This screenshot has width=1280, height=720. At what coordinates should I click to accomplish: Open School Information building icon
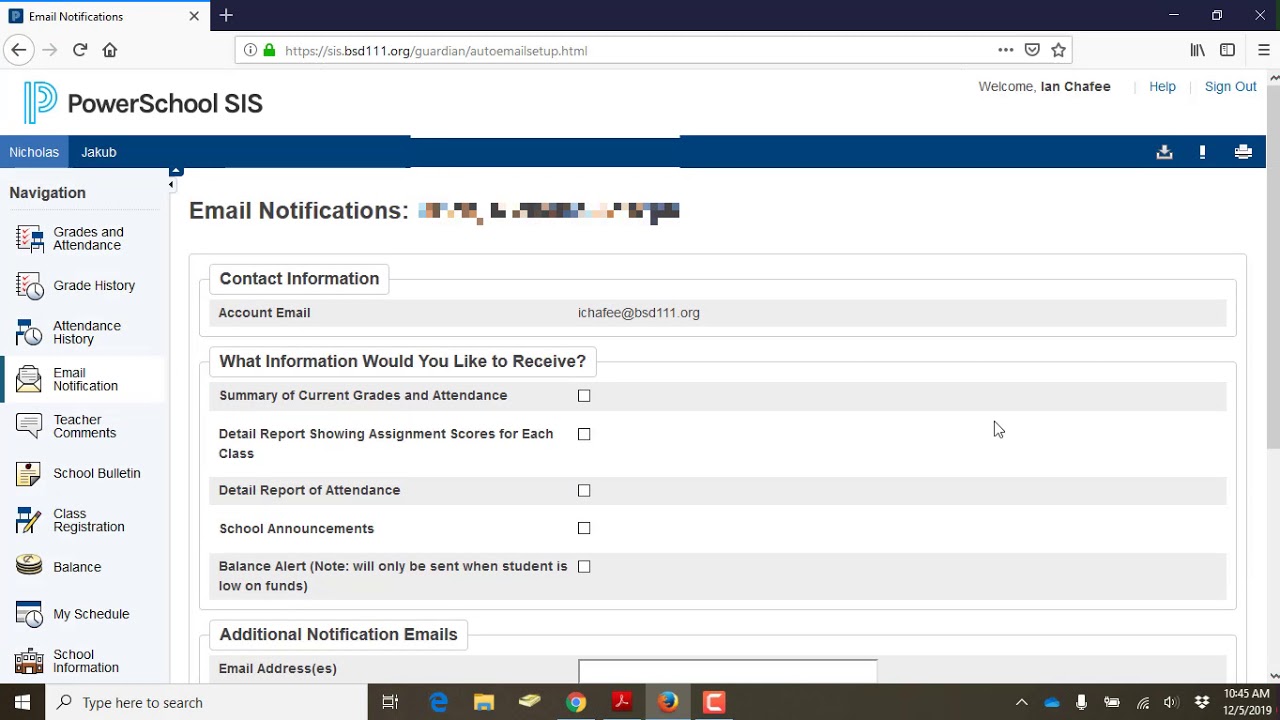(x=30, y=661)
